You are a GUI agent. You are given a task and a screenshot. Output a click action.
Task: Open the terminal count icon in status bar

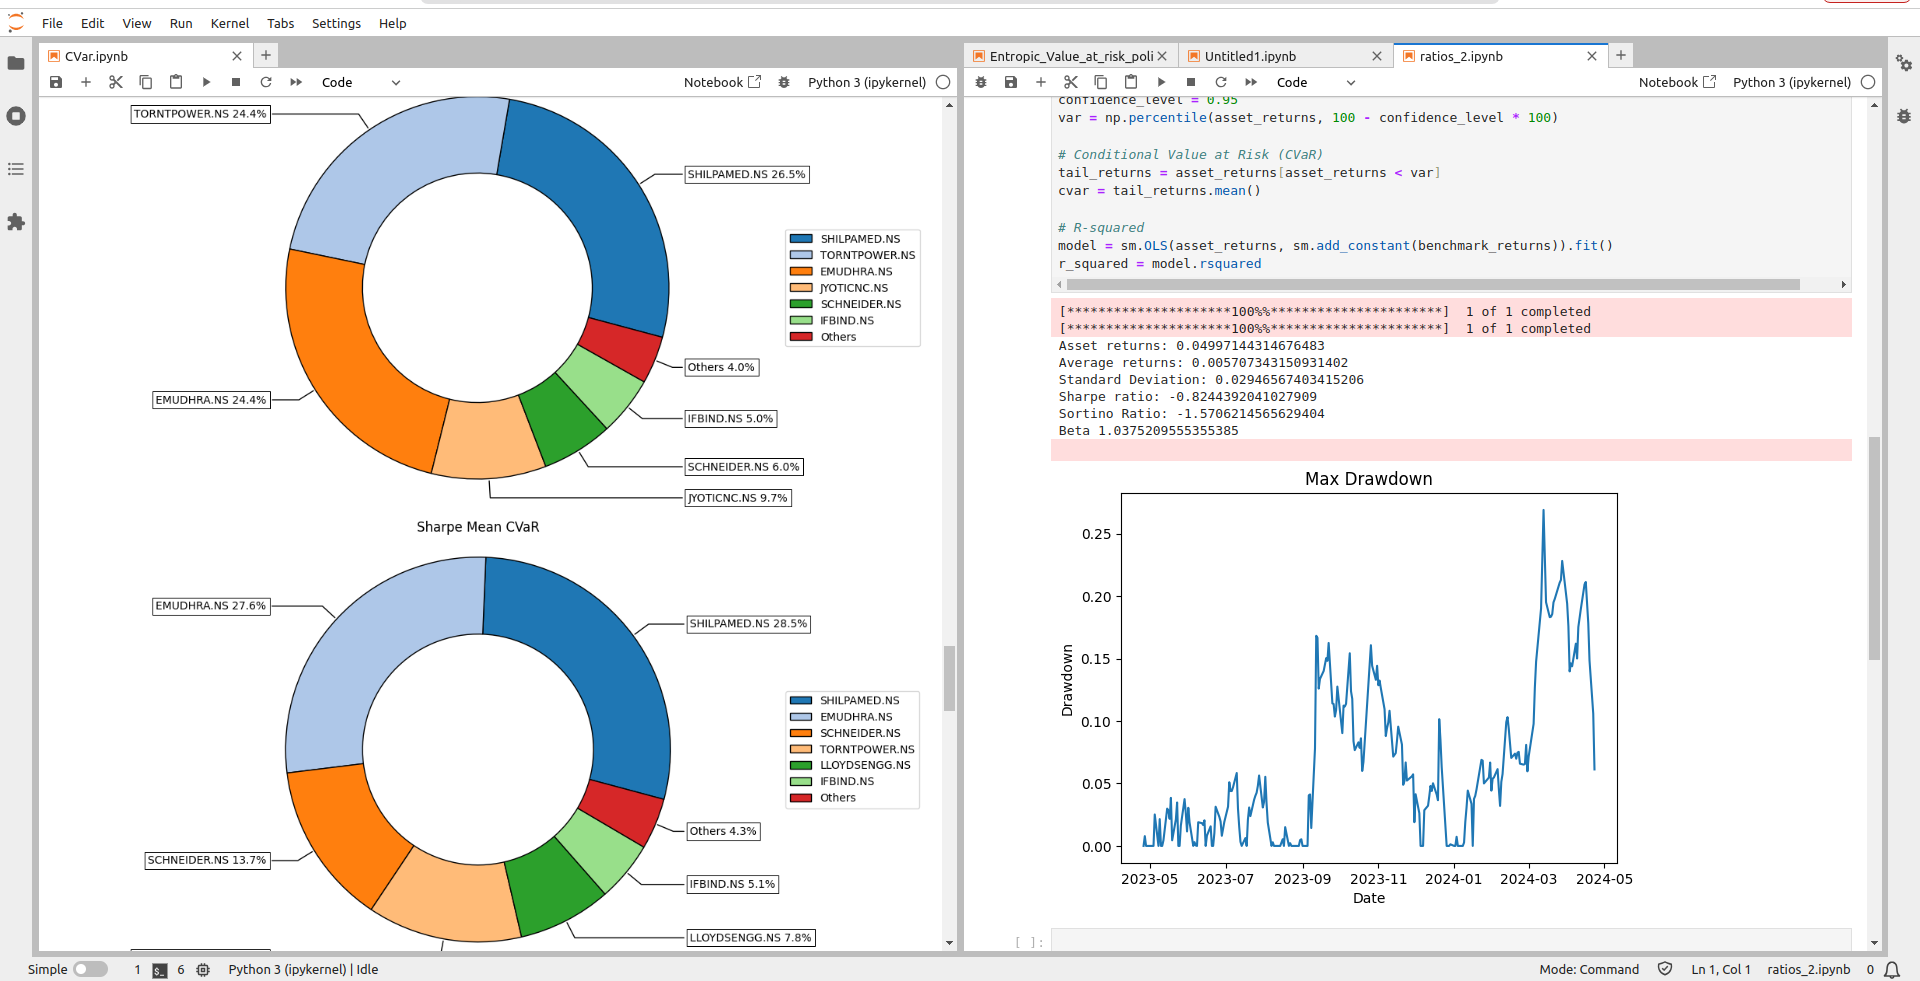pyautogui.click(x=160, y=970)
